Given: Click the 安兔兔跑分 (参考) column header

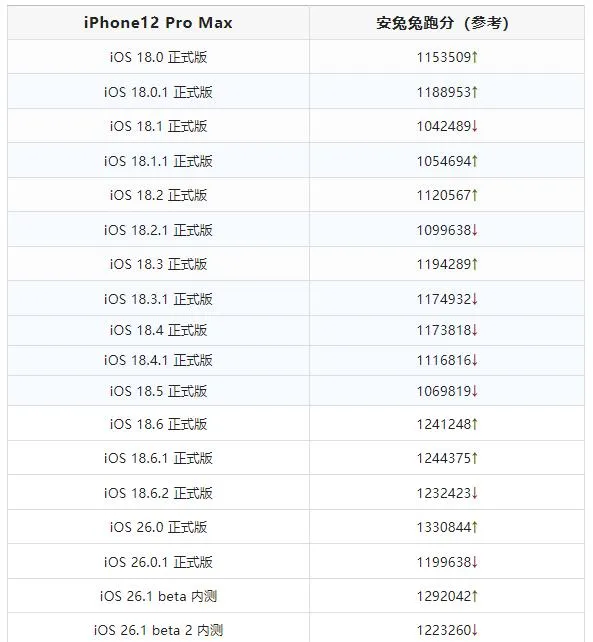Looking at the screenshot, I should [x=443, y=23].
